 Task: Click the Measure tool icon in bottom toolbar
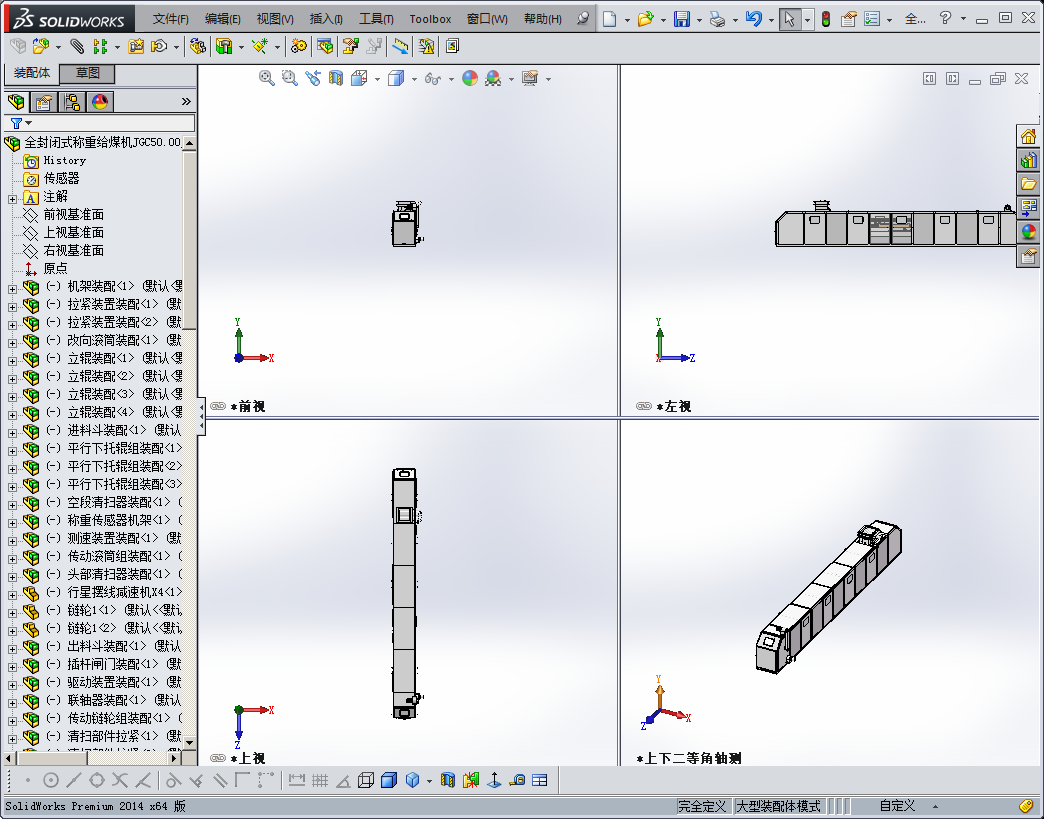coord(517,780)
